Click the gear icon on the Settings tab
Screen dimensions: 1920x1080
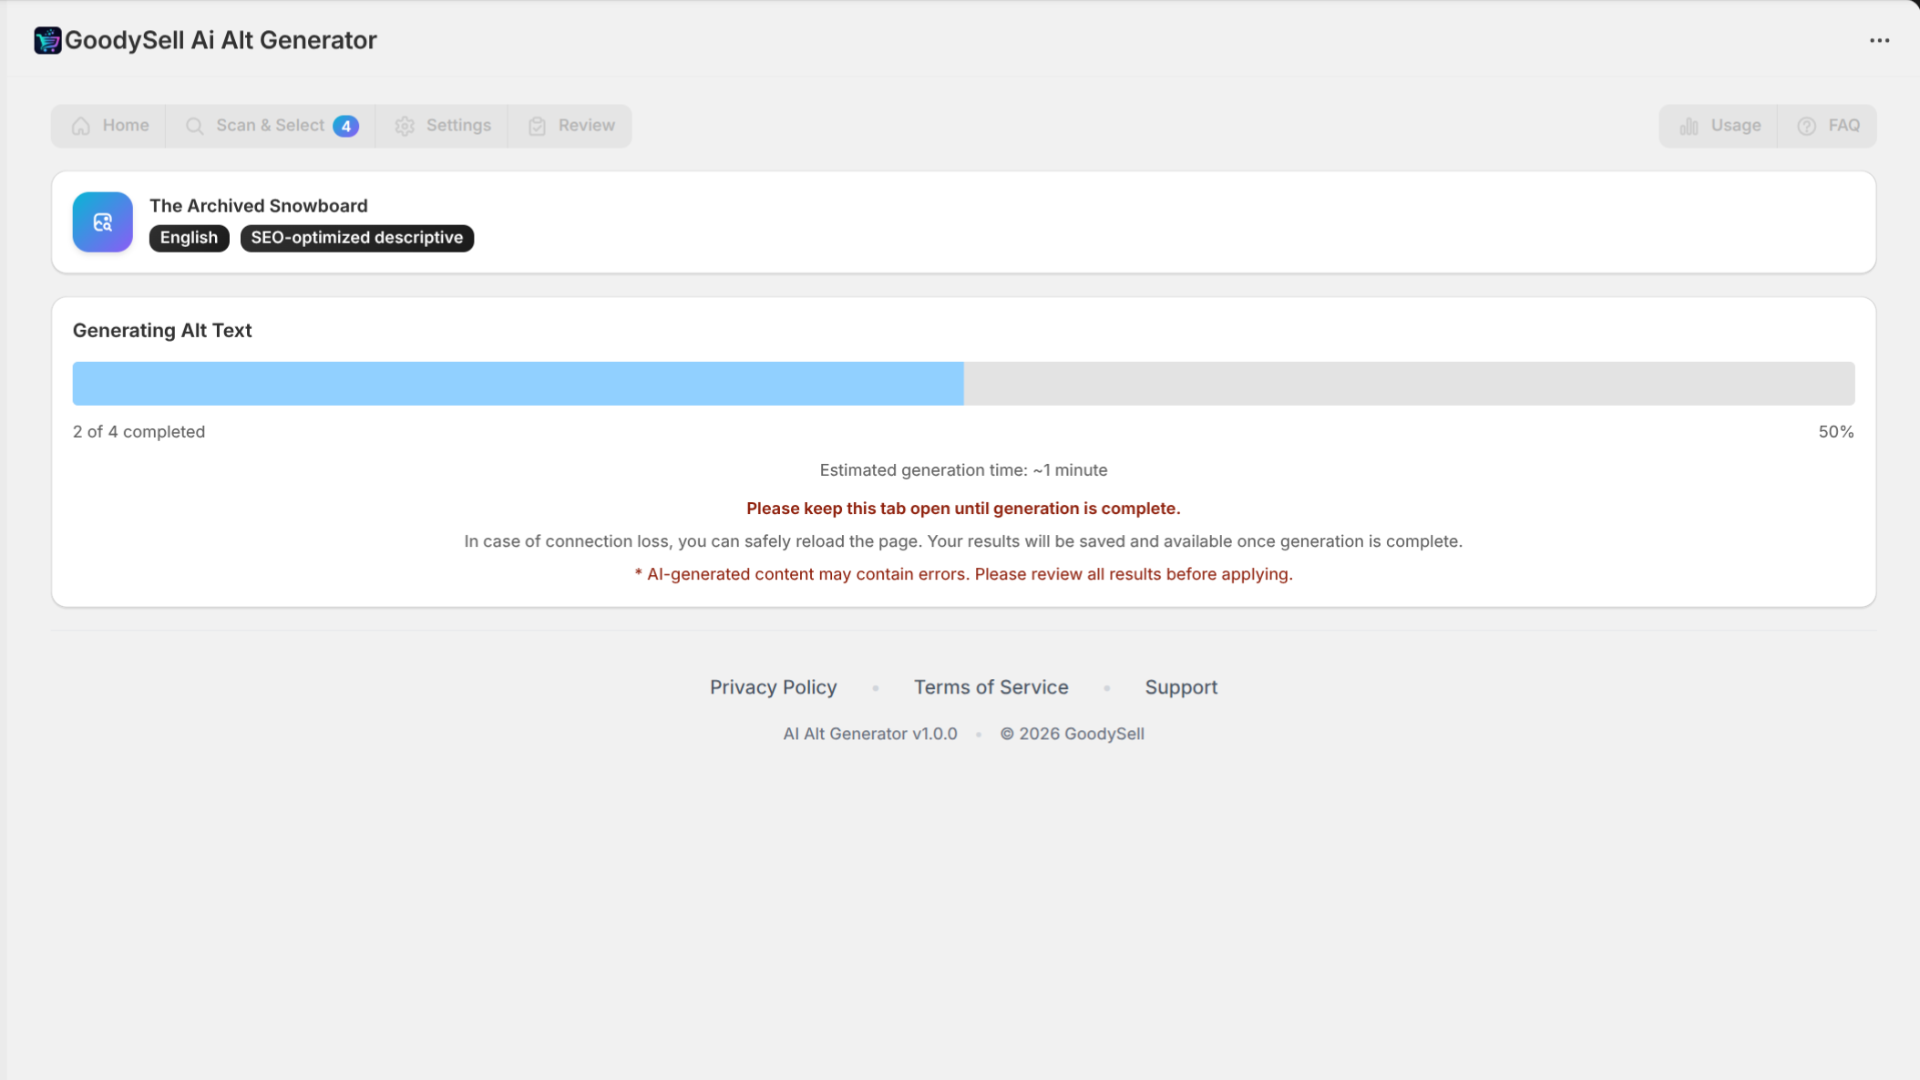[405, 126]
